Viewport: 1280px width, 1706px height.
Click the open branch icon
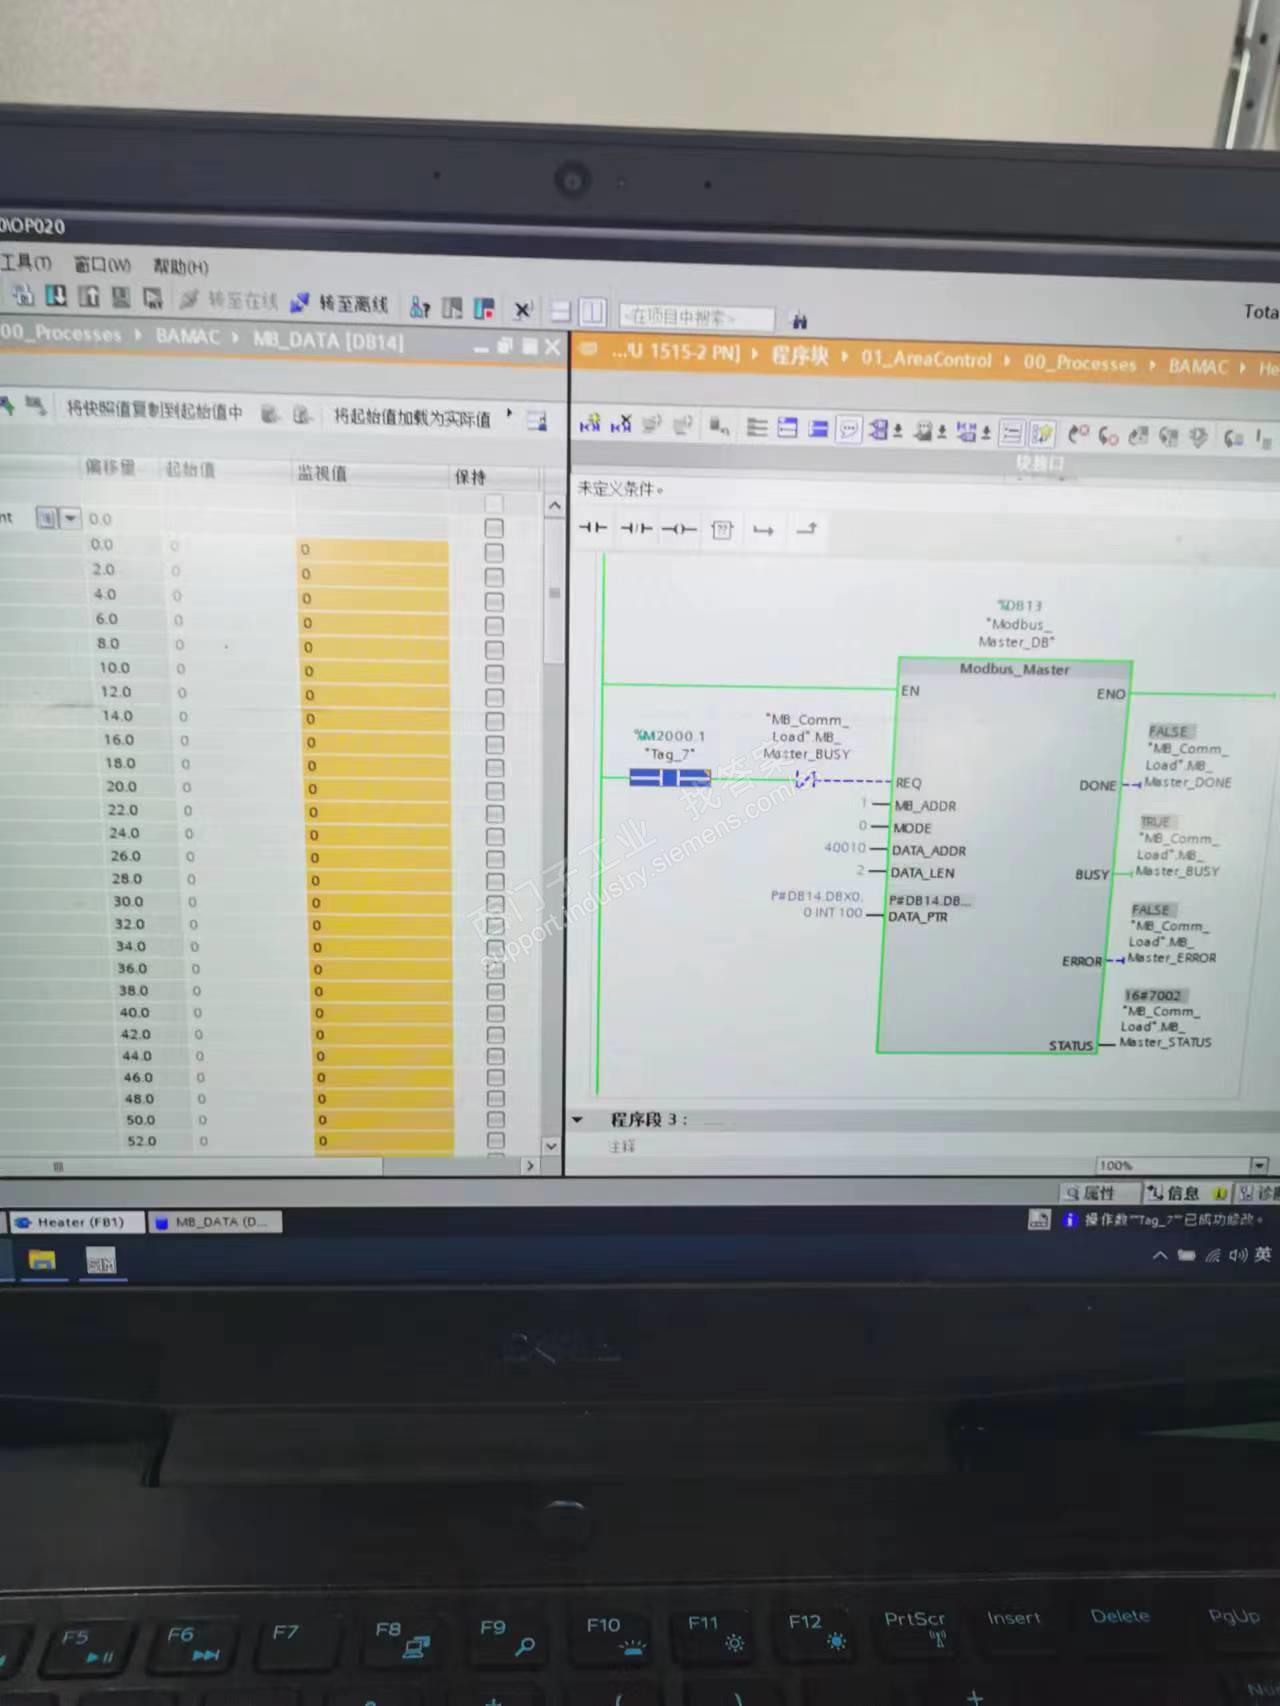763,530
